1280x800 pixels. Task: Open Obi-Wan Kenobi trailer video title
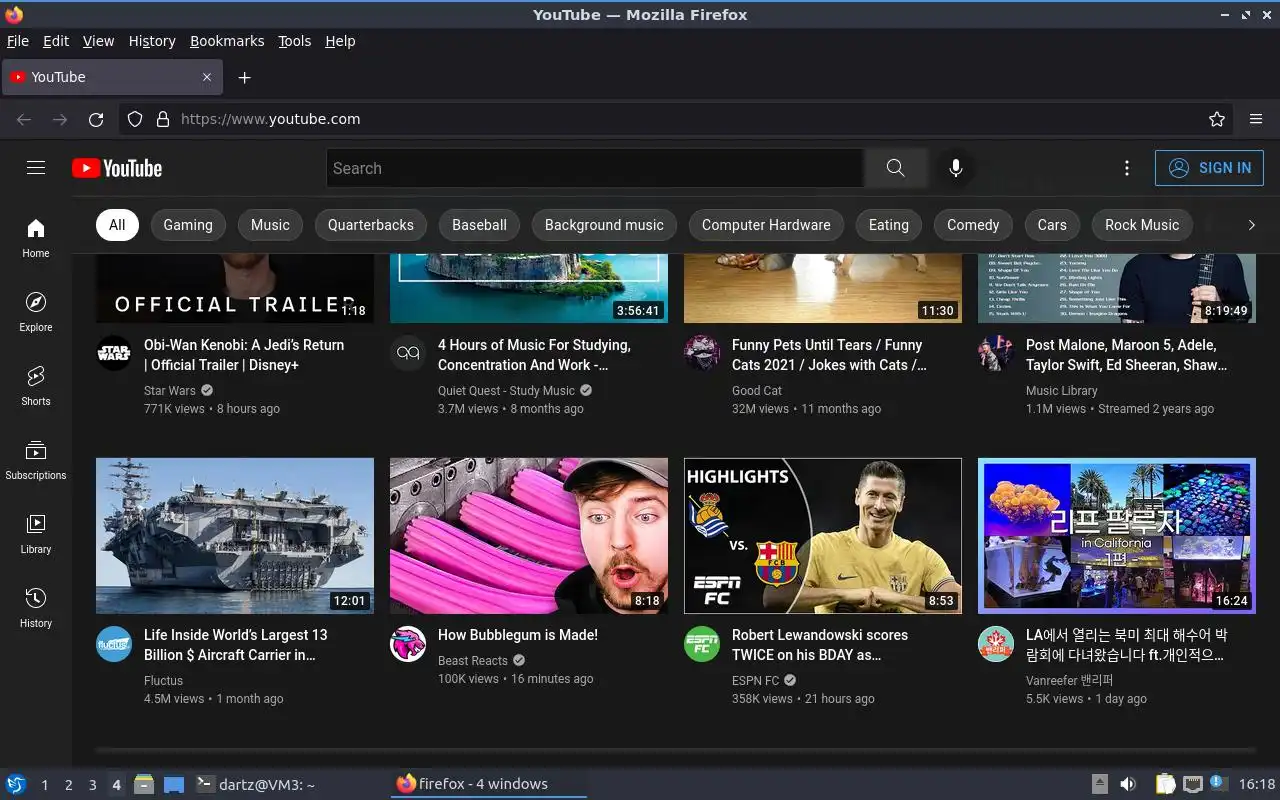(x=244, y=355)
